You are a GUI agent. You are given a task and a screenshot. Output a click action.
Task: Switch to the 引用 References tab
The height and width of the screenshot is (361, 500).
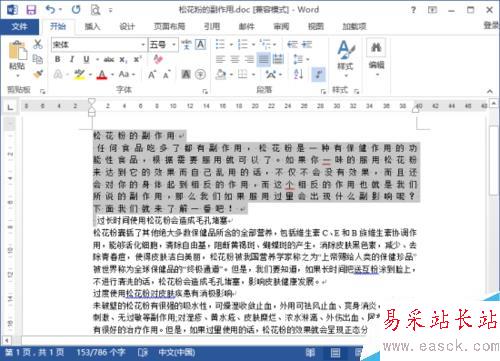212,26
